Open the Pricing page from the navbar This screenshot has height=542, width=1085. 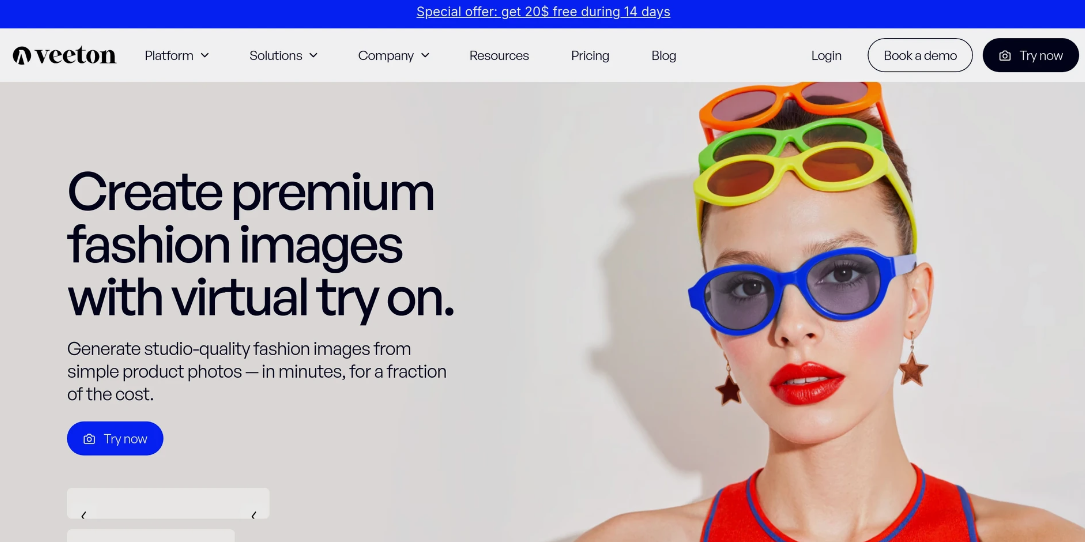click(590, 56)
